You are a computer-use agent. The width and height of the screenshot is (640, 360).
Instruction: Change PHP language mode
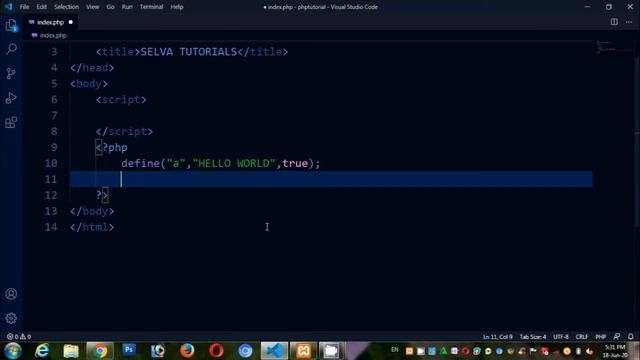[600, 337]
